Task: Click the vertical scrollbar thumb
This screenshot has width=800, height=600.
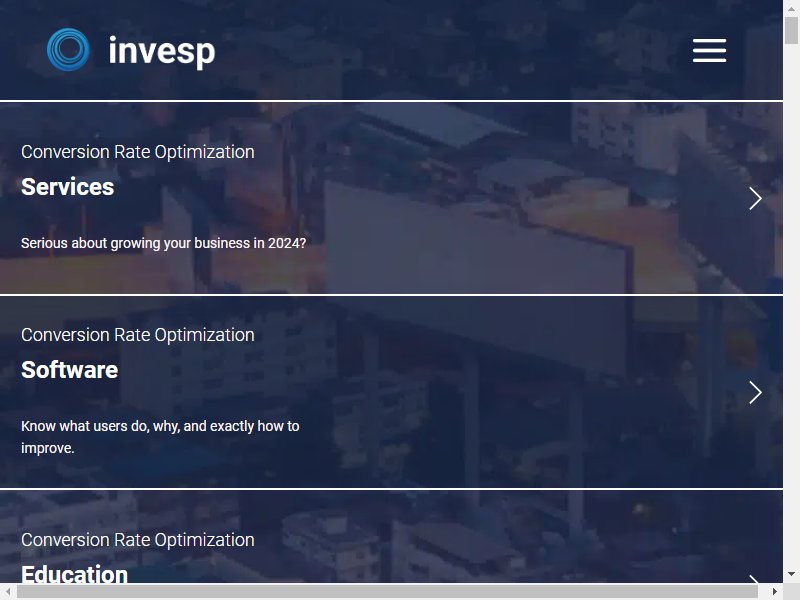Action: (x=791, y=31)
